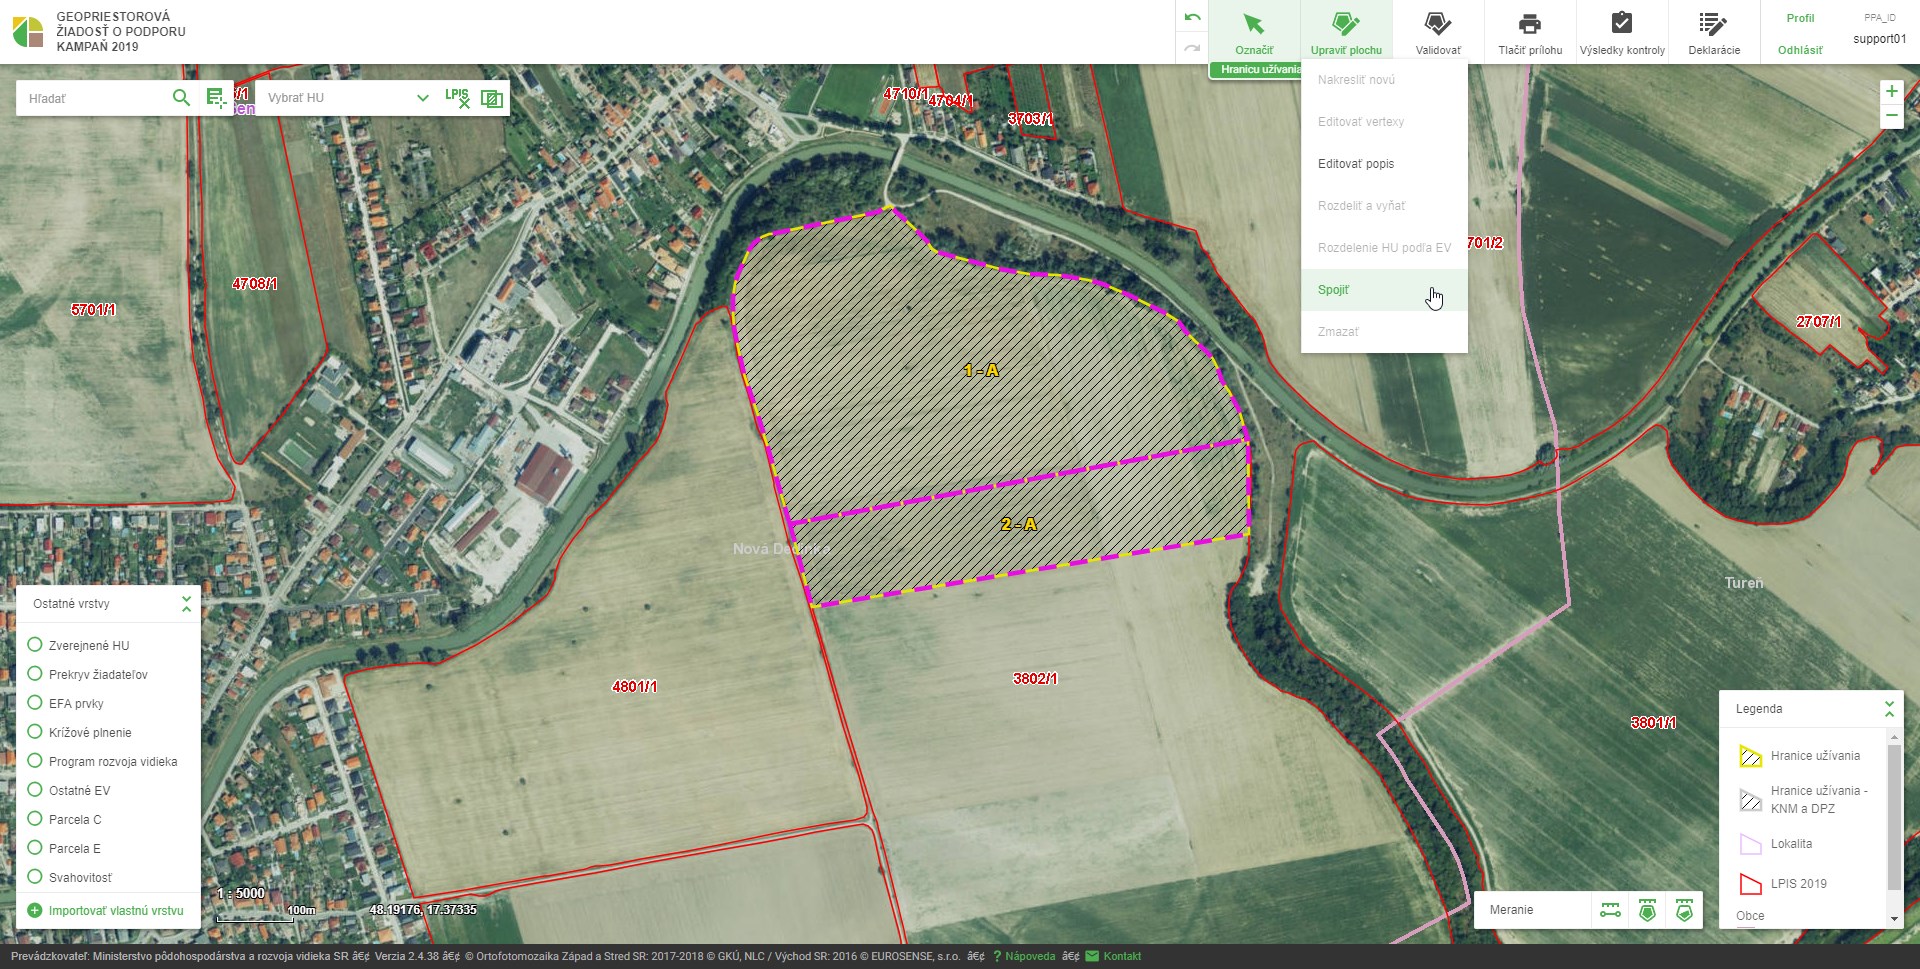Select the Označiť pointer tool
The width and height of the screenshot is (1920, 969).
tap(1254, 32)
